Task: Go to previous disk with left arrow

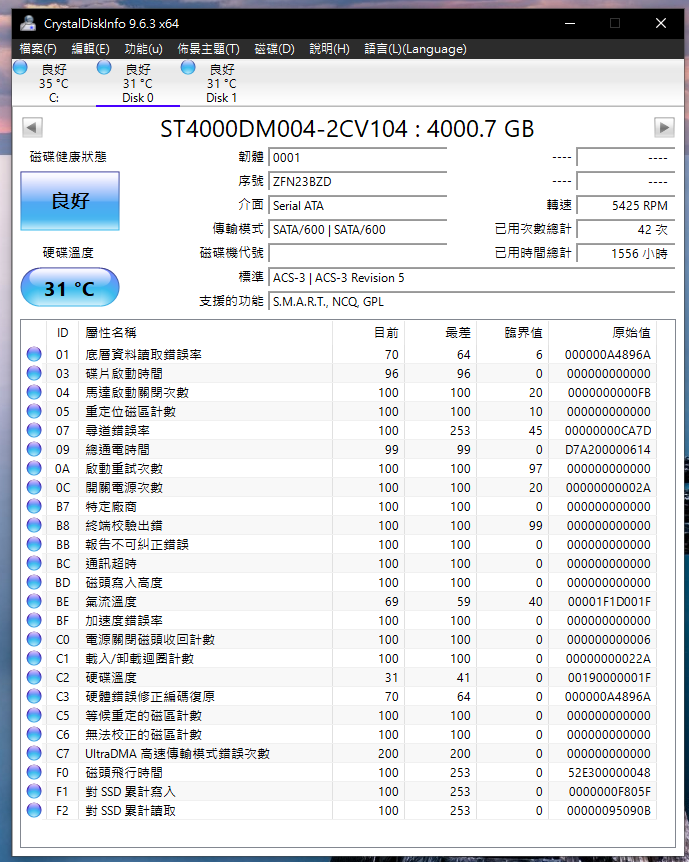Action: click(x=32, y=128)
